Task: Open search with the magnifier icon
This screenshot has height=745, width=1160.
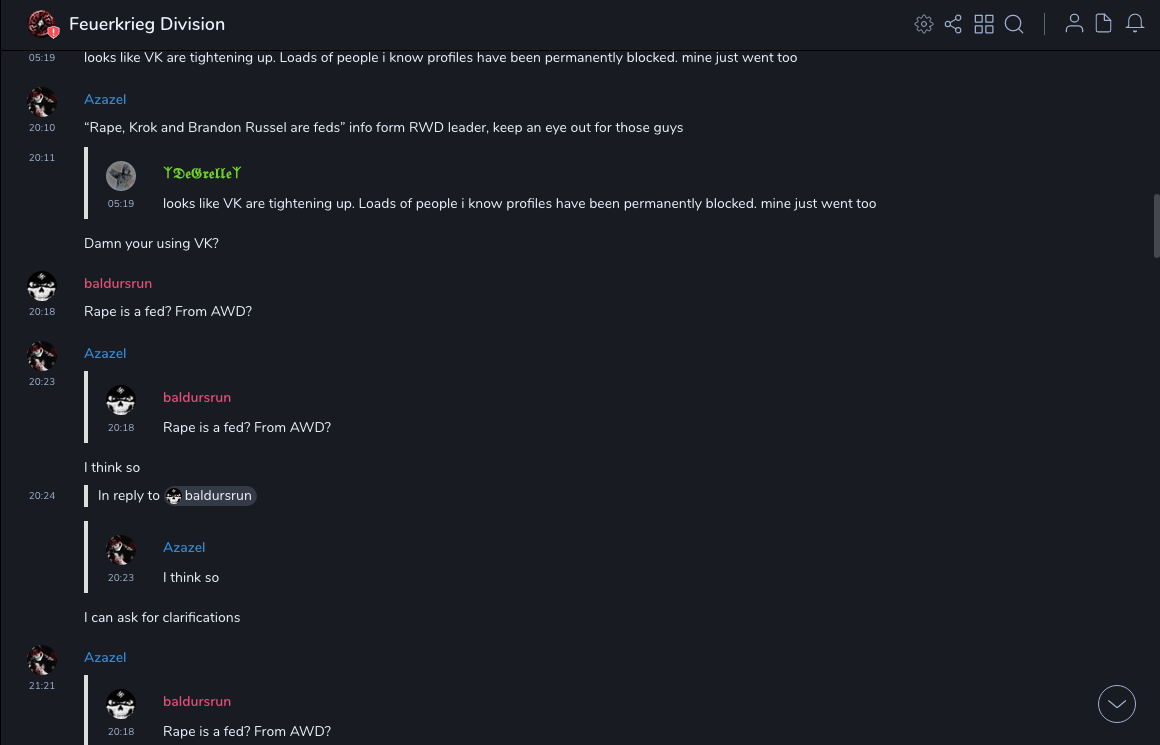Action: (1014, 24)
